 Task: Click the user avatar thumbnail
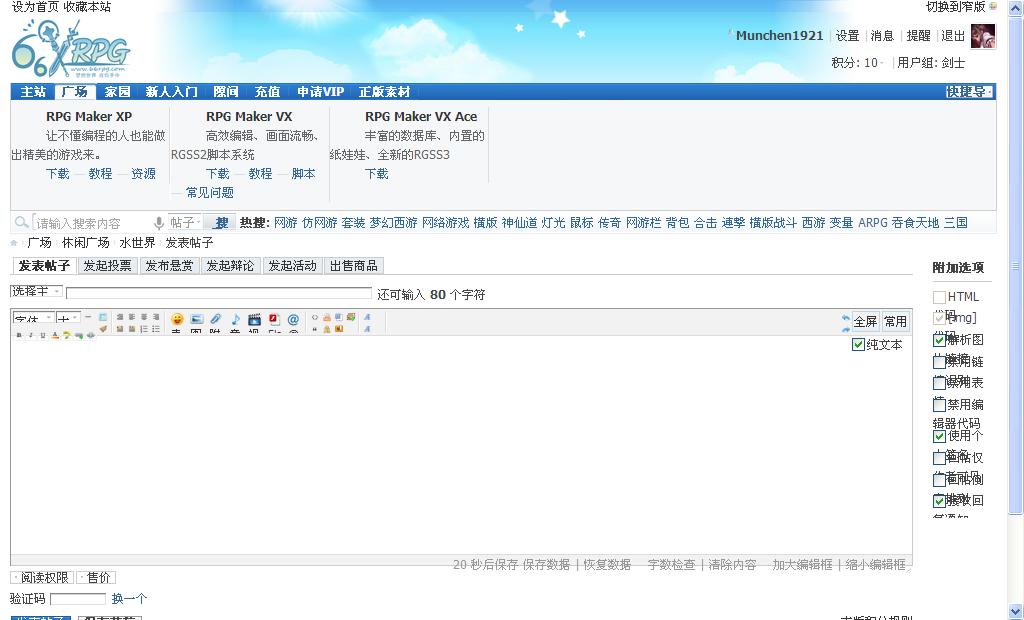(x=983, y=36)
